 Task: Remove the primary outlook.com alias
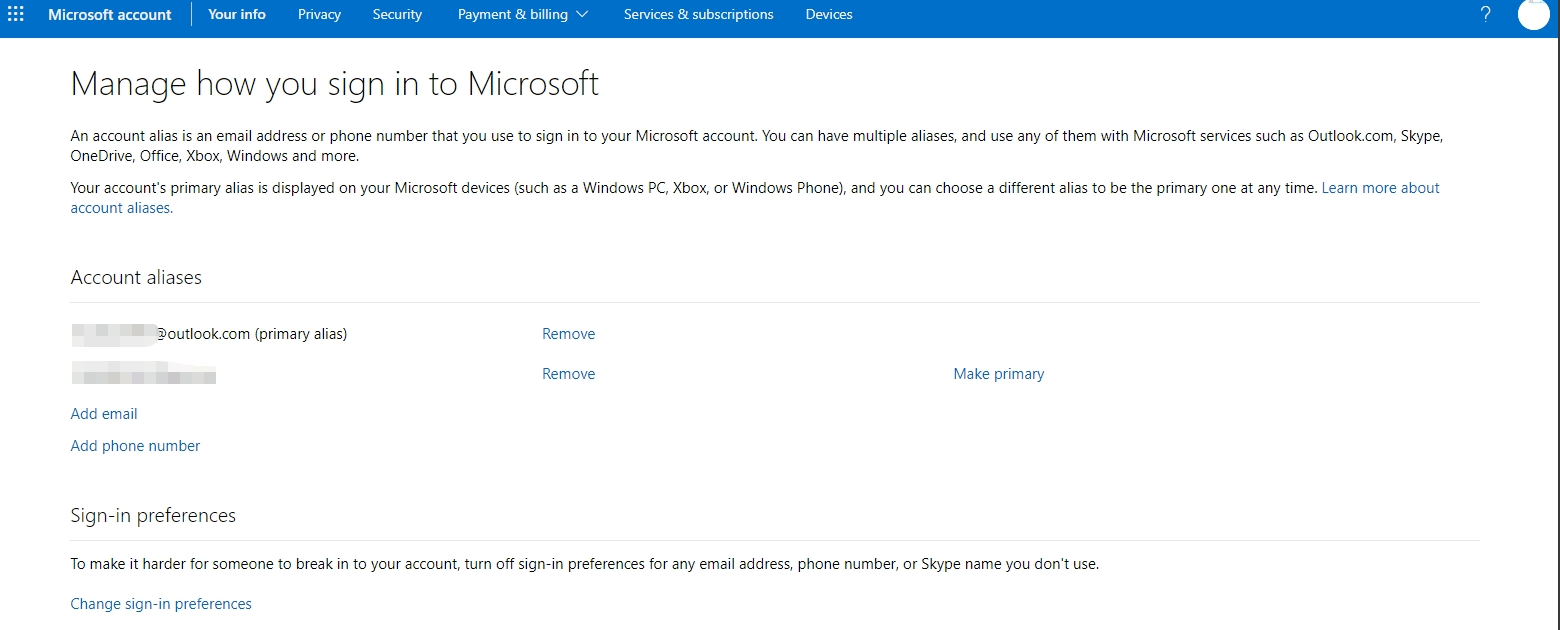(x=568, y=334)
